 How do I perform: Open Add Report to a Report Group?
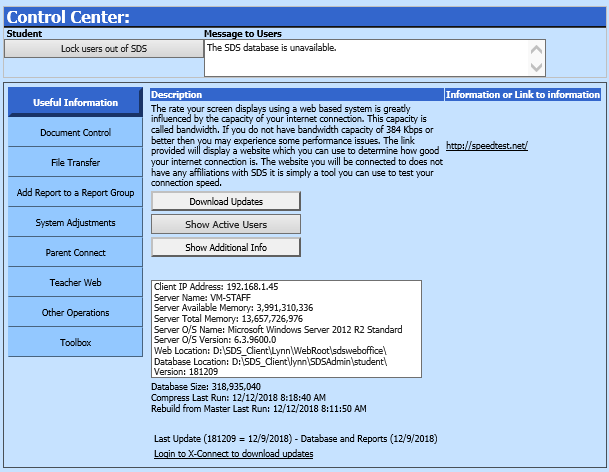pos(75,192)
